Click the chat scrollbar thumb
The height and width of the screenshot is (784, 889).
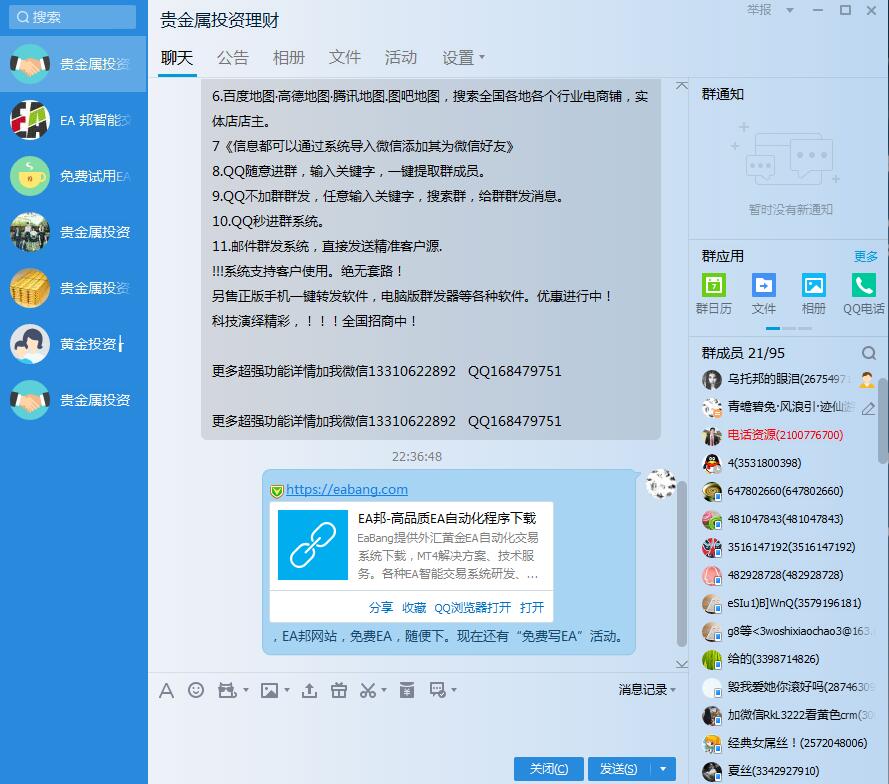pos(682,564)
